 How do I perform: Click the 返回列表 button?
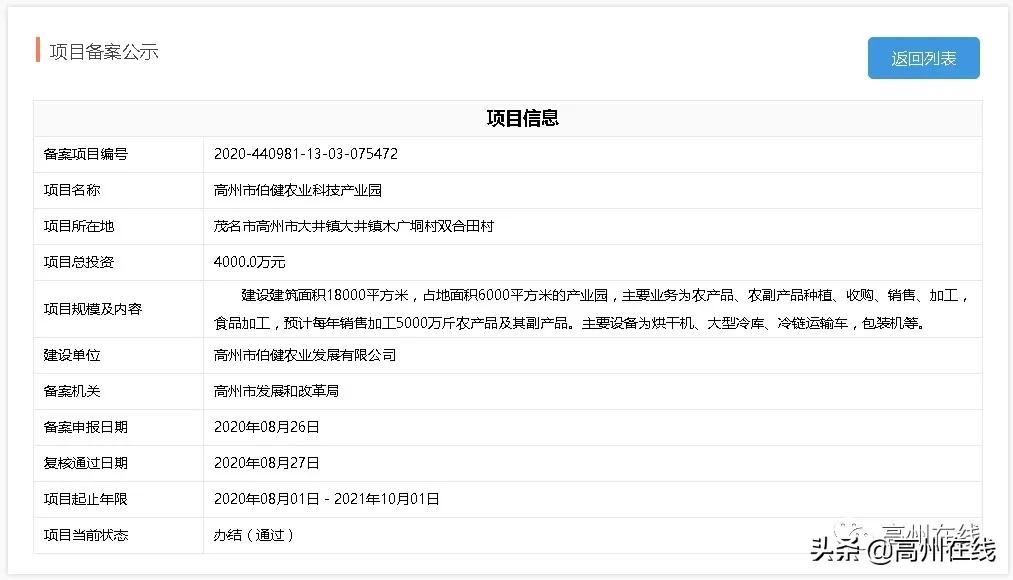(x=921, y=58)
